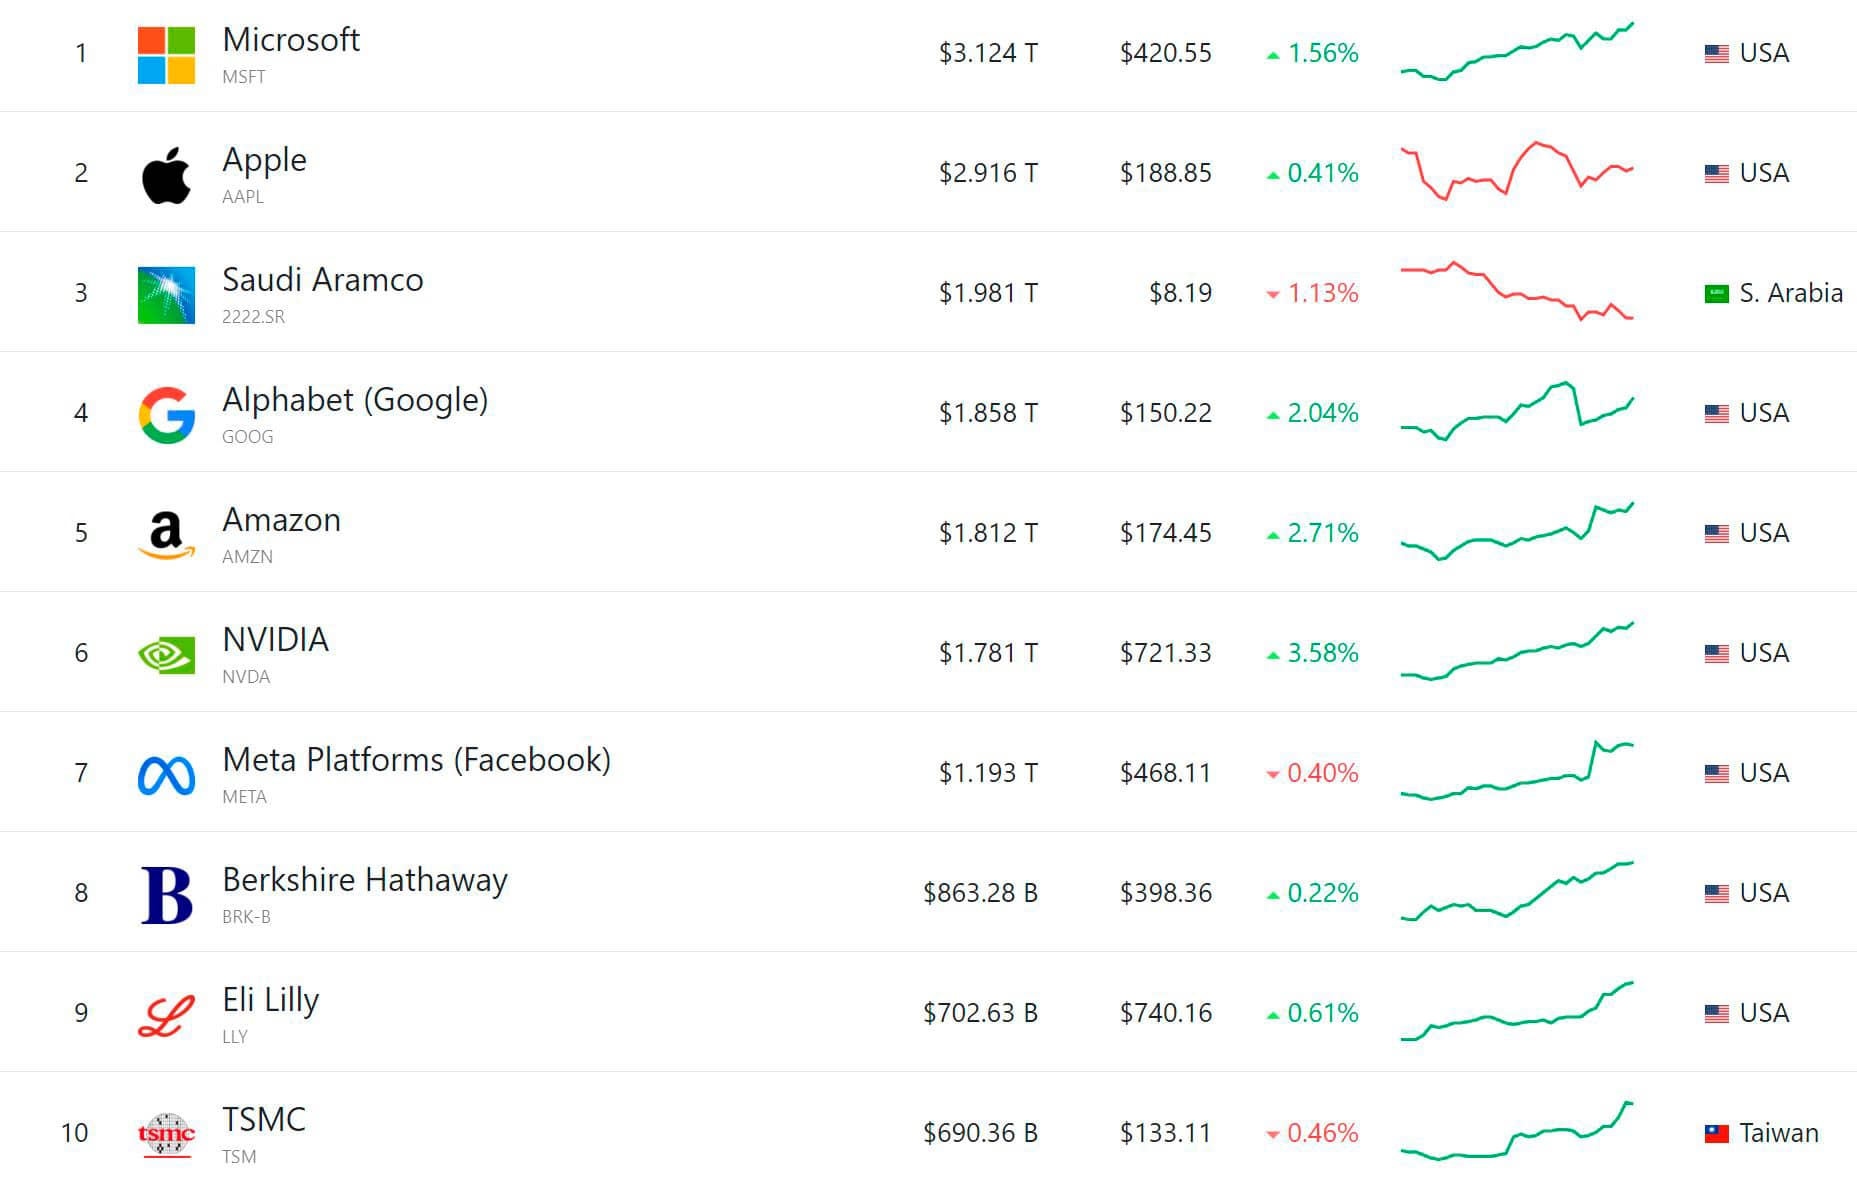Screen dimensions: 1857x1188
Task: Click the Taiwan flag next to TSMC
Action: click(x=1716, y=1133)
